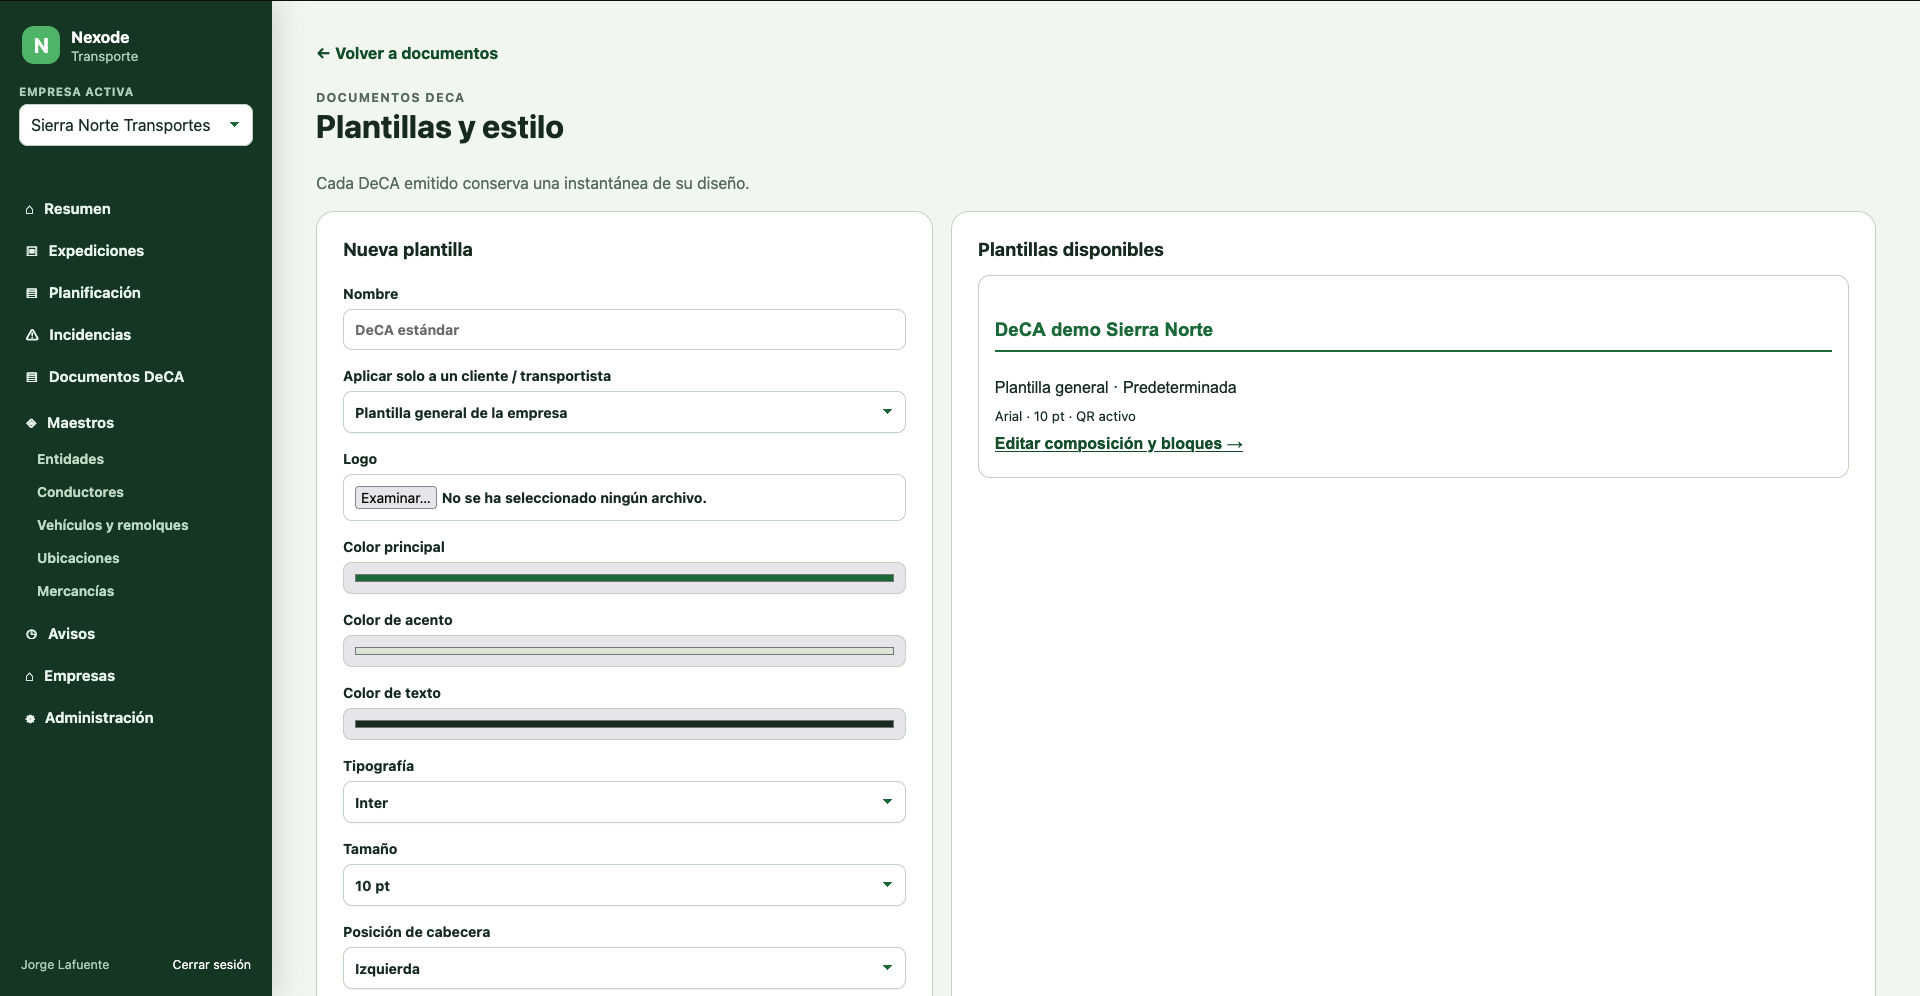
Task: Select Ubicaciones under Maestros
Action: tap(78, 558)
